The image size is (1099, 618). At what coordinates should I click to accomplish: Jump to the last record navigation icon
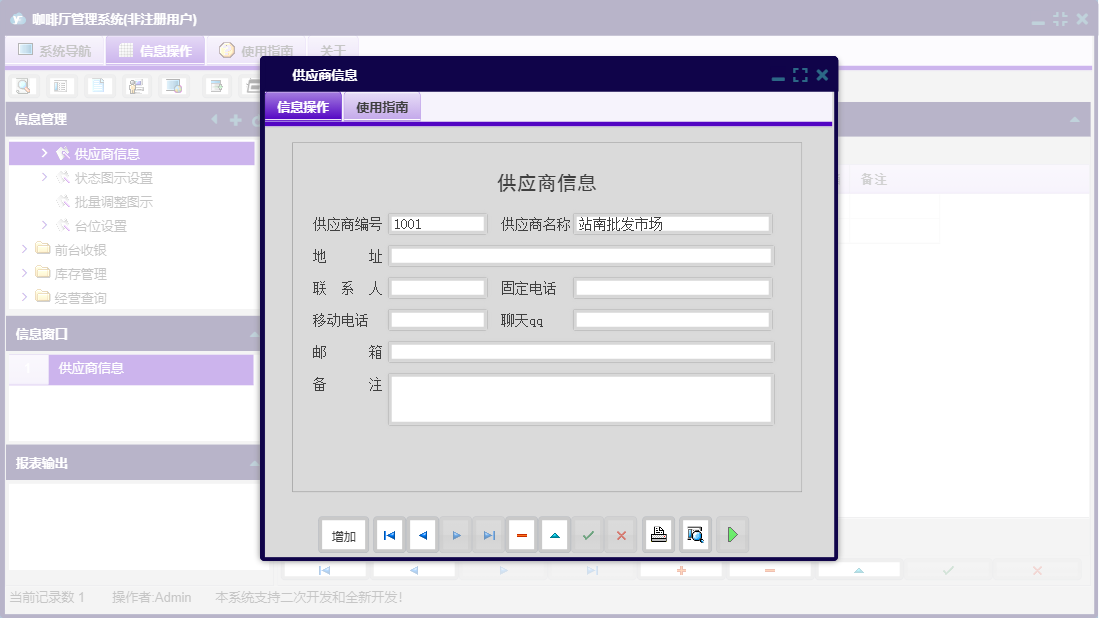tap(488, 534)
